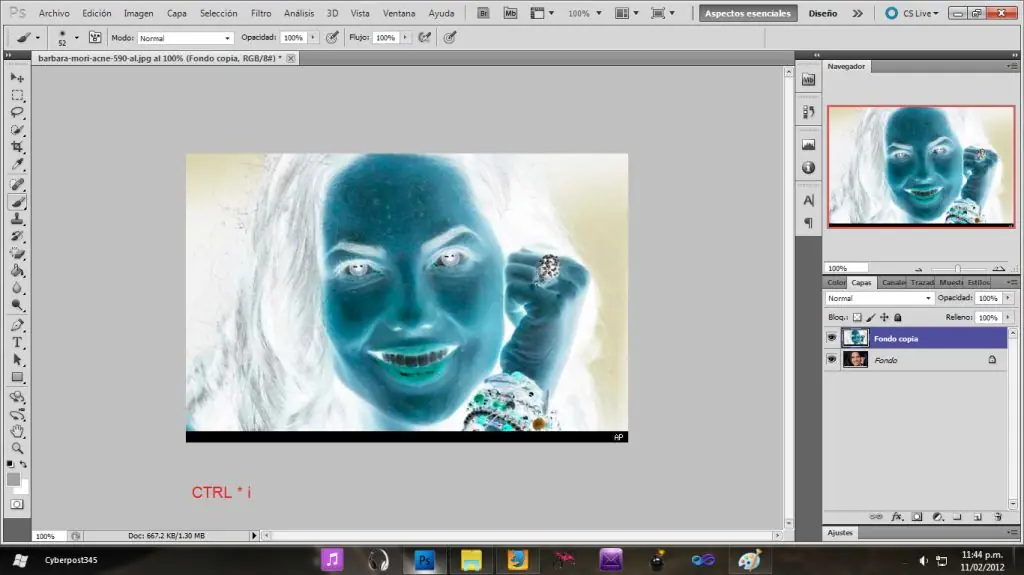Screen dimensions: 1024x575
Task: Delete layer using the trash icon
Action: coord(998,517)
